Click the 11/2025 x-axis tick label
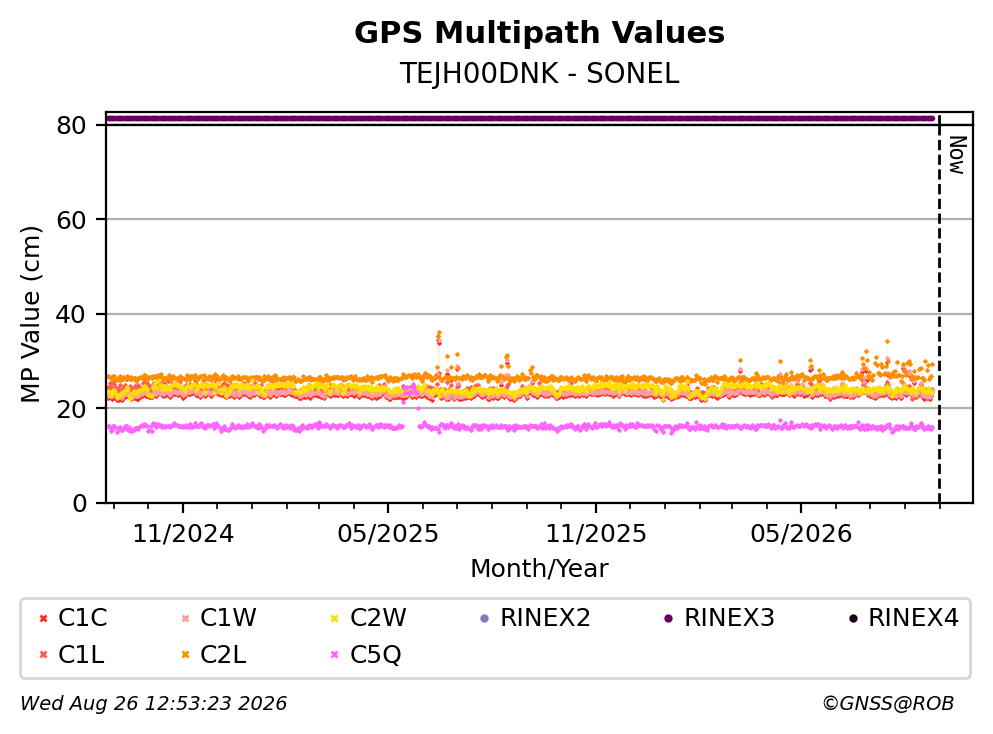Viewport: 993px width, 734px height. point(596,534)
